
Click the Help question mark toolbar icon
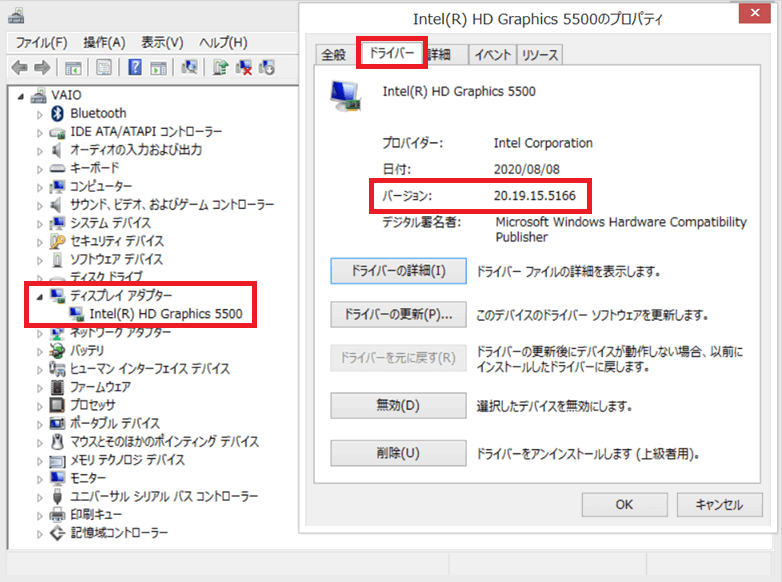(135, 67)
